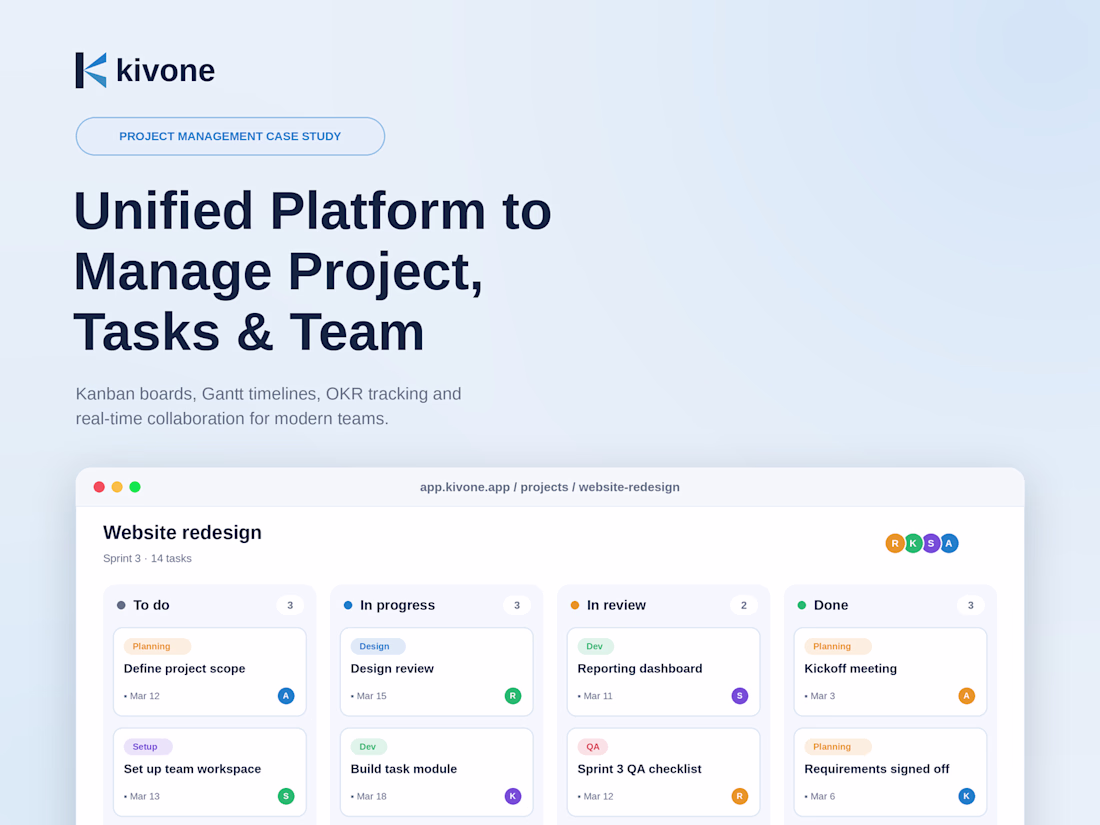Open the Design review task
The image size is (1100, 825).
click(436, 671)
